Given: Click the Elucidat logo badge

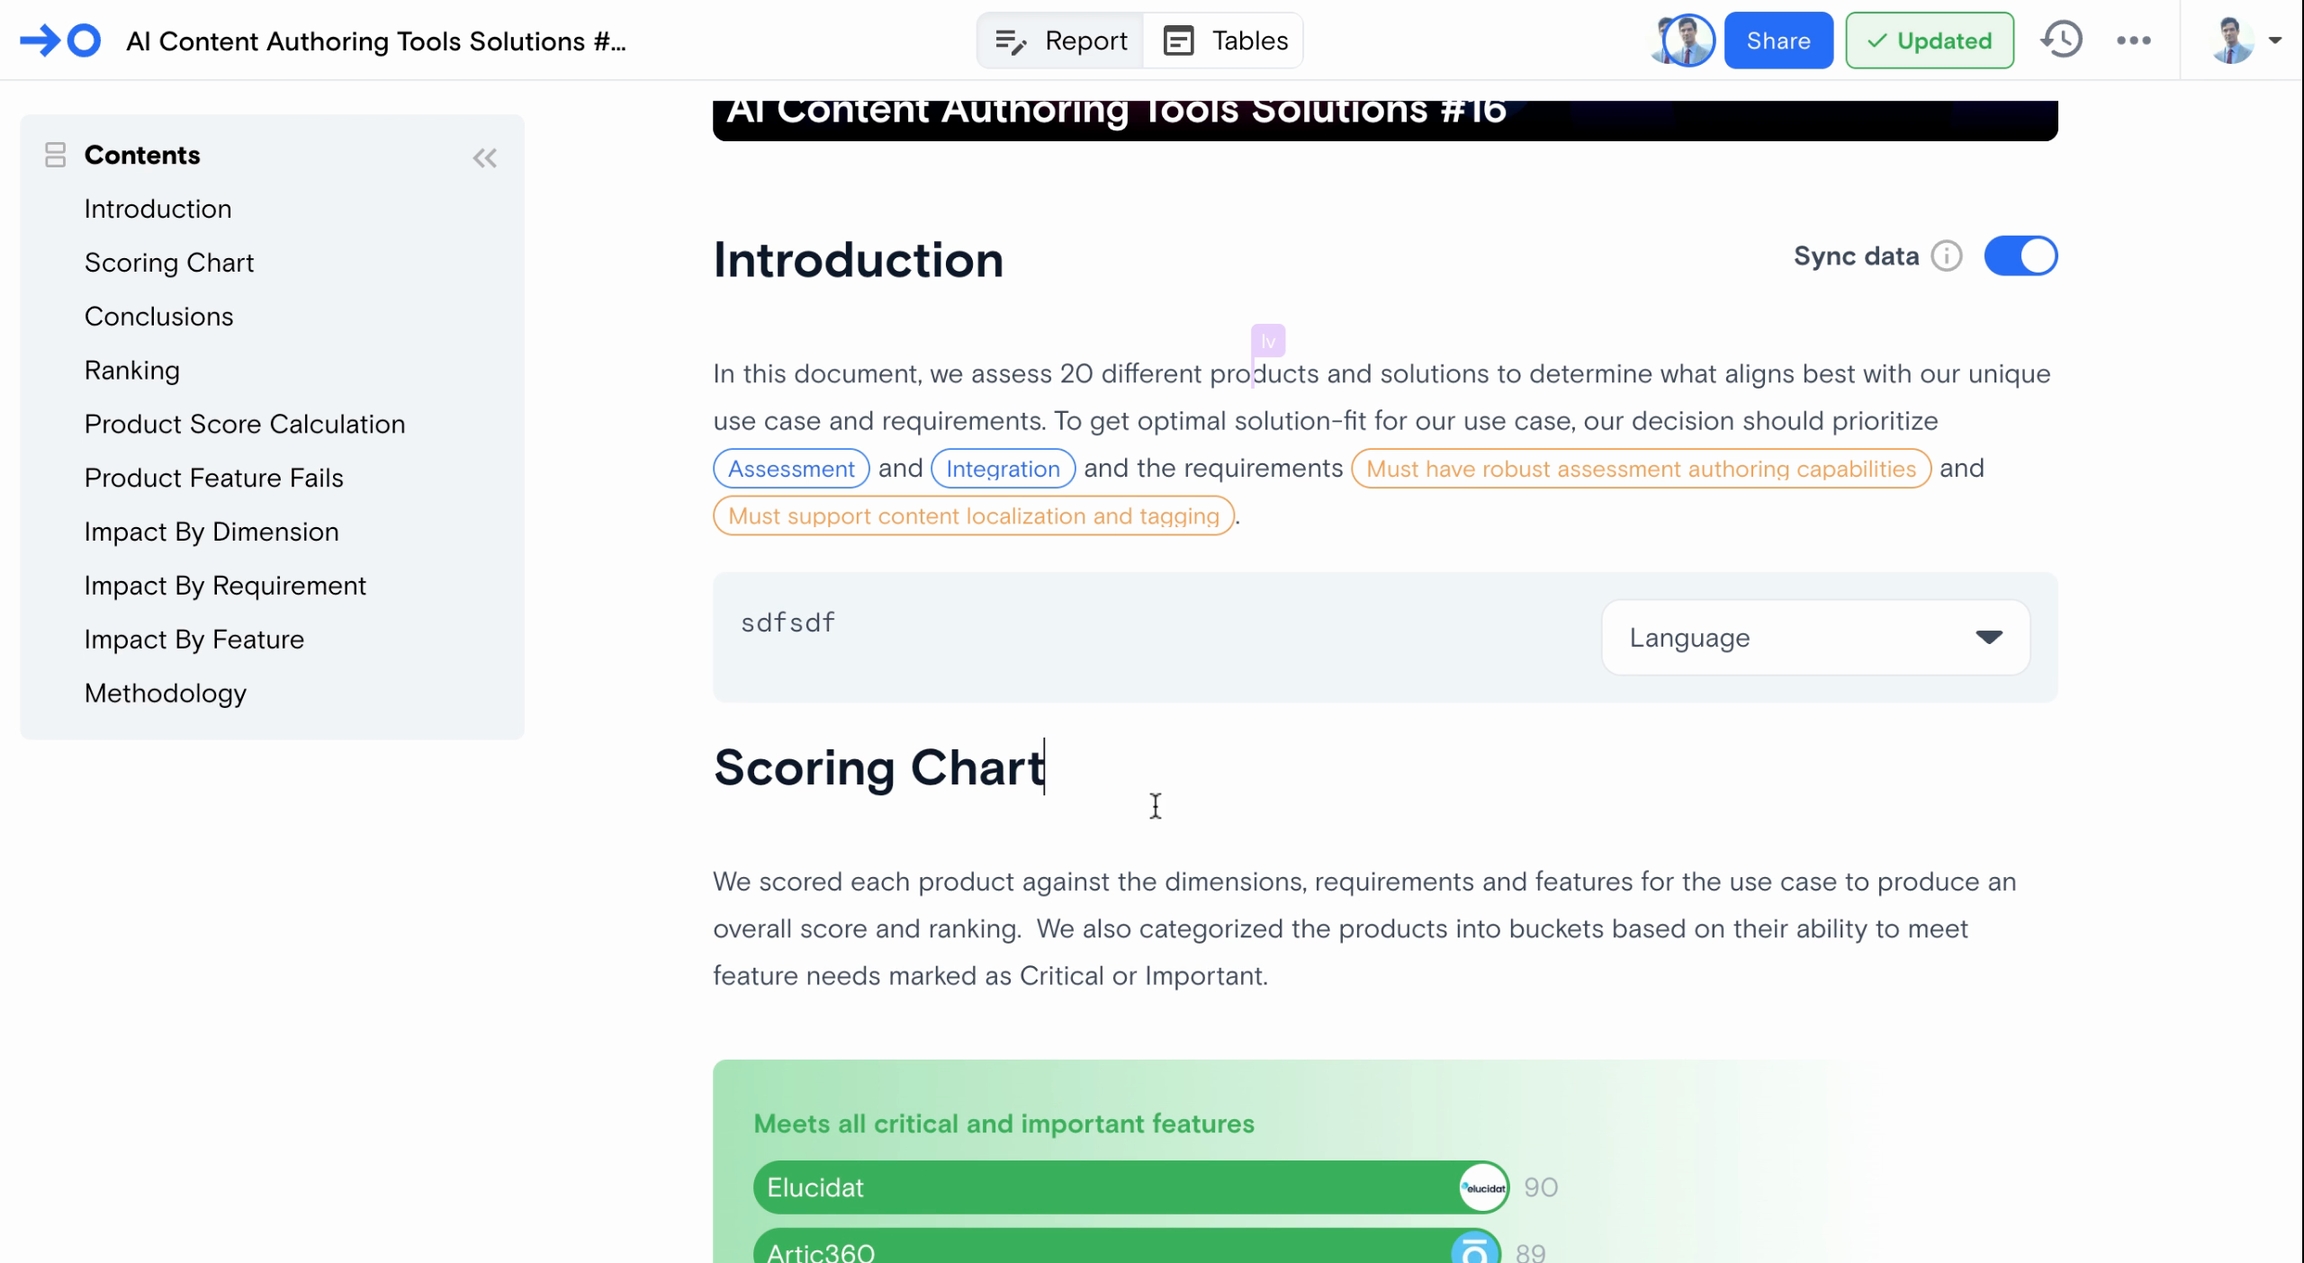Looking at the screenshot, I should pyautogui.click(x=1483, y=1188).
